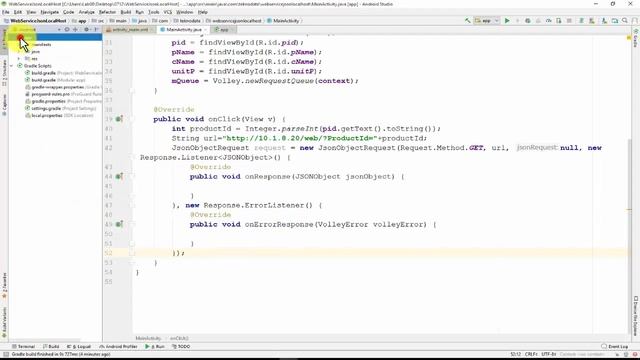Click the Search Everywhere magnifier icon
Screen dimensions: 640x360
(625, 20)
